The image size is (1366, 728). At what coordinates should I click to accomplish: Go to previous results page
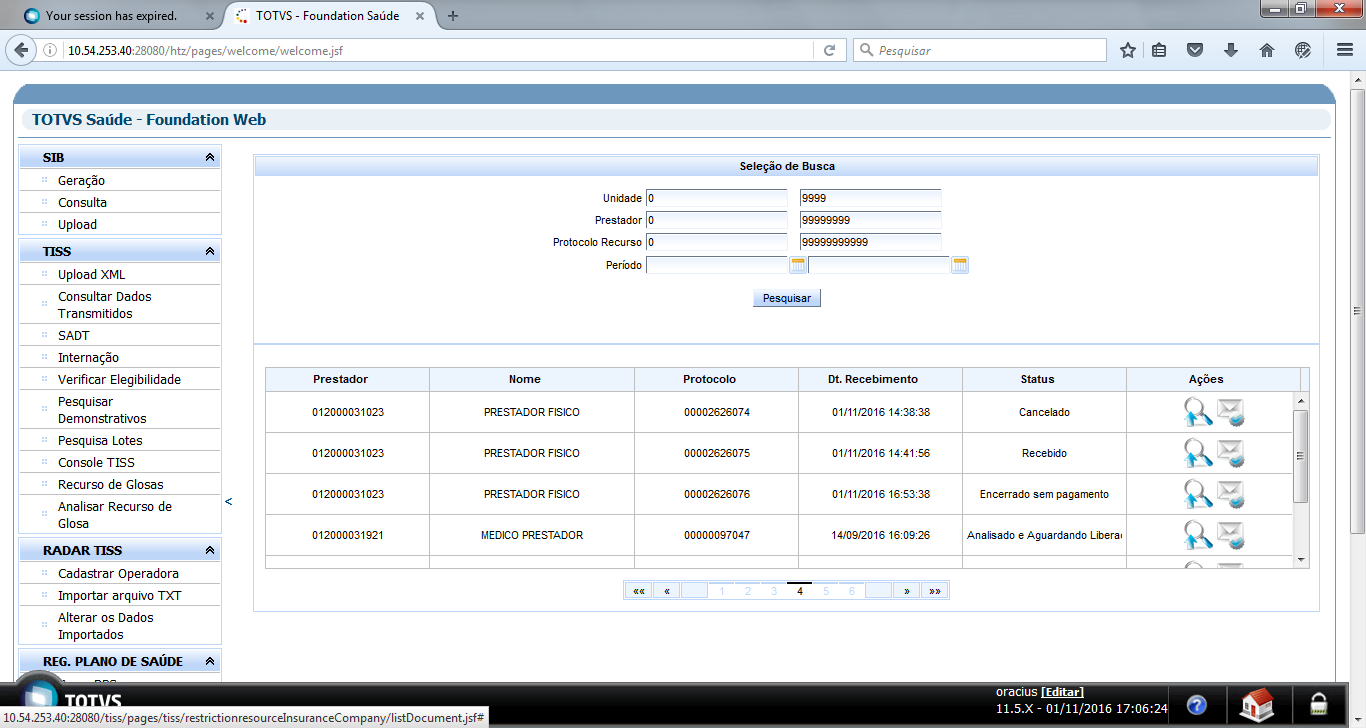coord(666,591)
